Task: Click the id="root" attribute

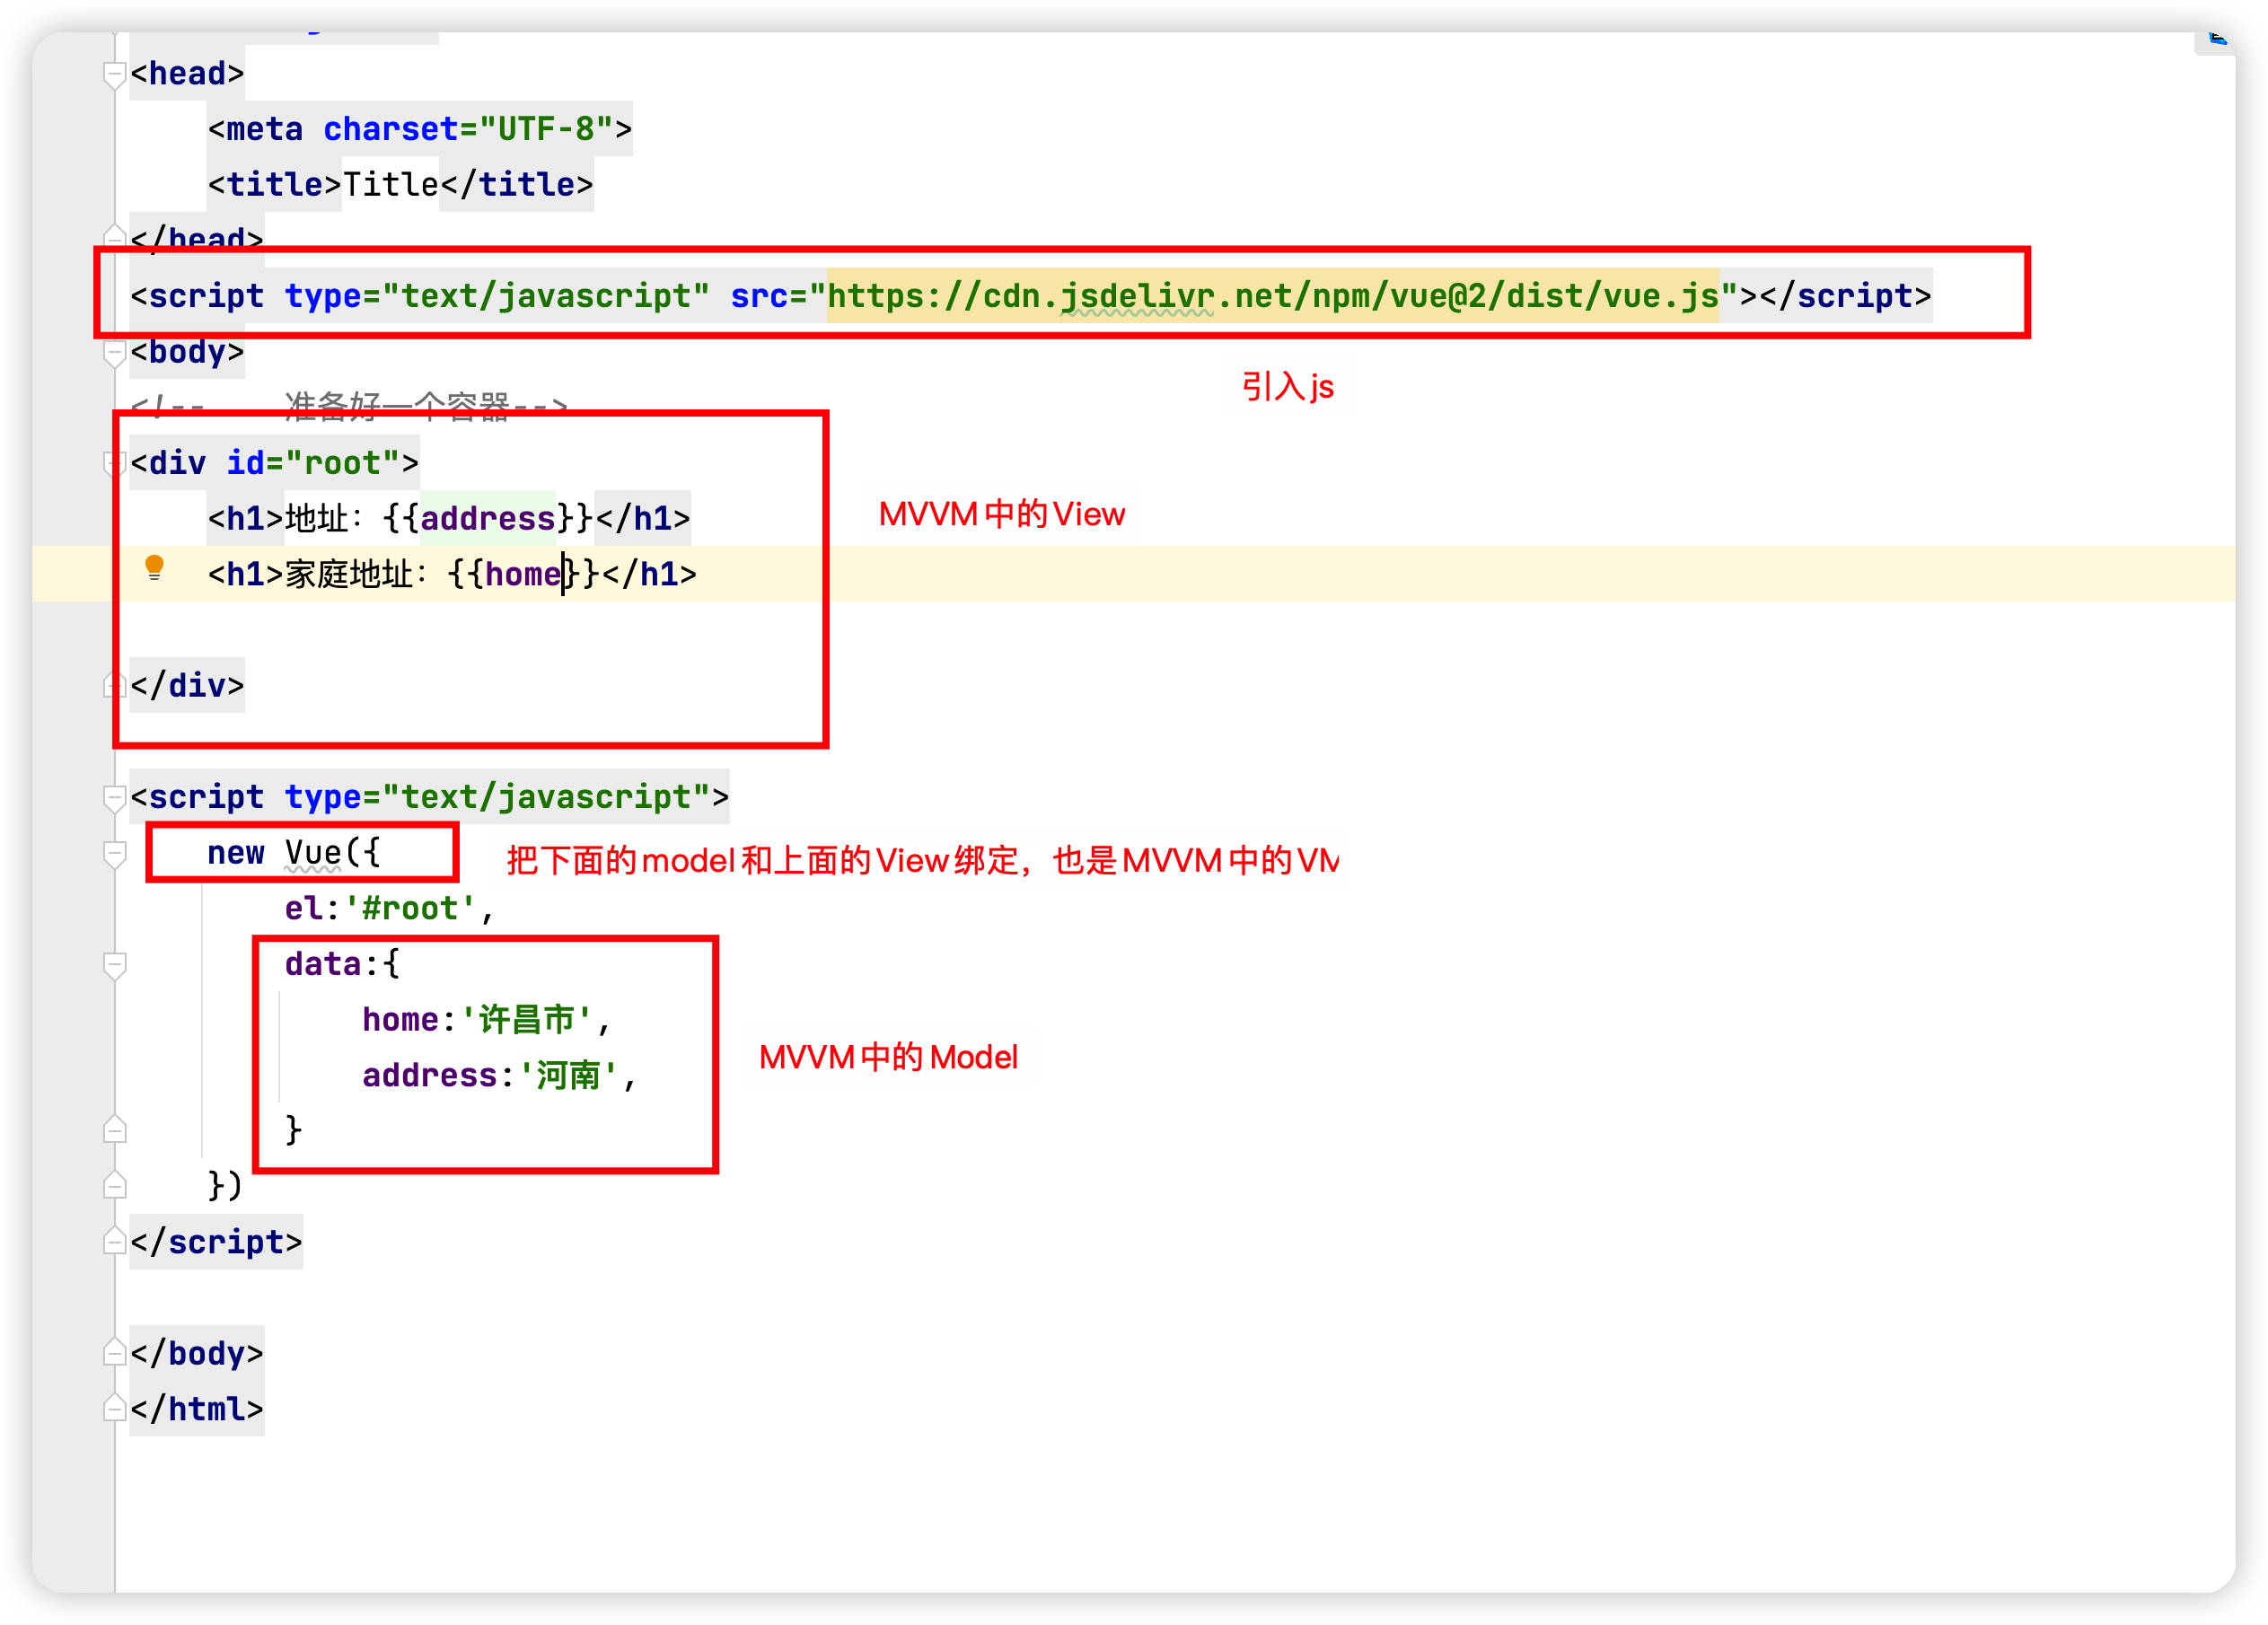Action: (x=313, y=463)
